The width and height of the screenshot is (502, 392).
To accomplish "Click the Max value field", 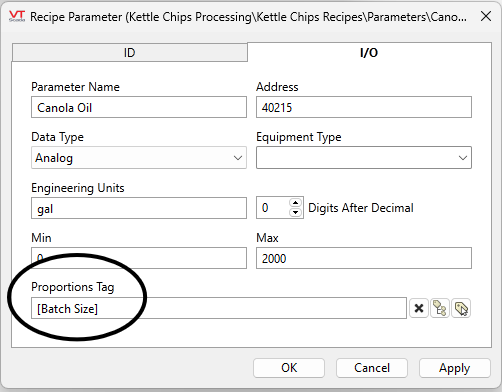I will tap(364, 258).
